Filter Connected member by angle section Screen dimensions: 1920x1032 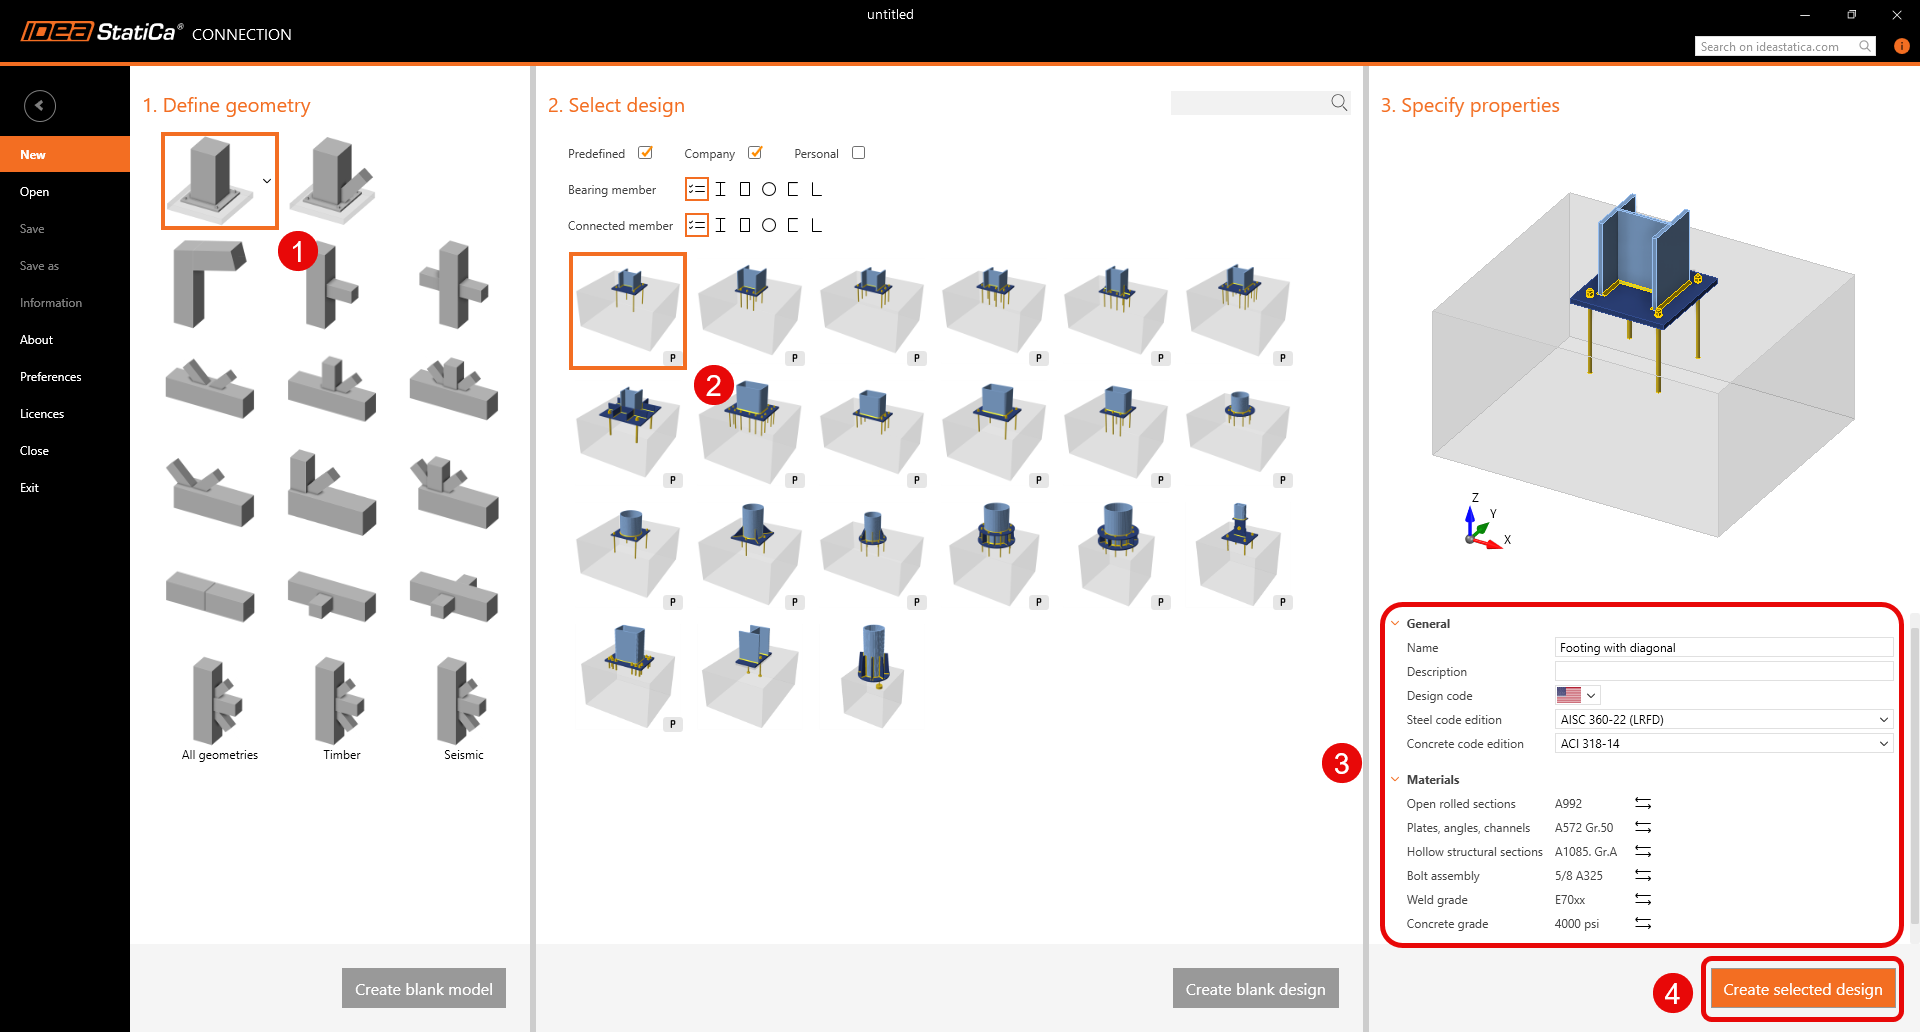coord(816,225)
